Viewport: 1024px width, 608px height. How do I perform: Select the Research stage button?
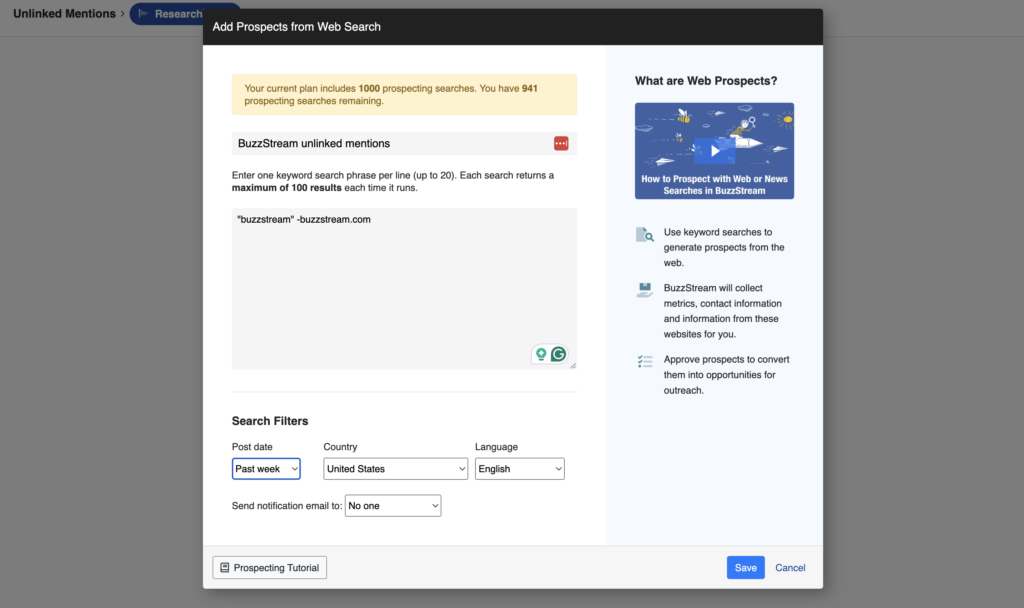click(180, 13)
